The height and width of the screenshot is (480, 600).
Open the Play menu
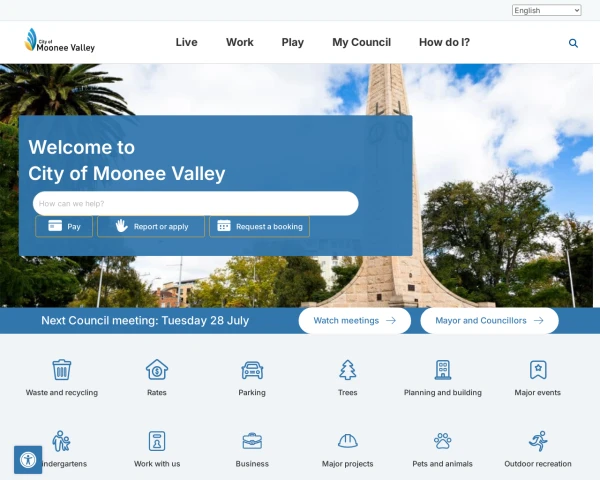click(x=292, y=42)
